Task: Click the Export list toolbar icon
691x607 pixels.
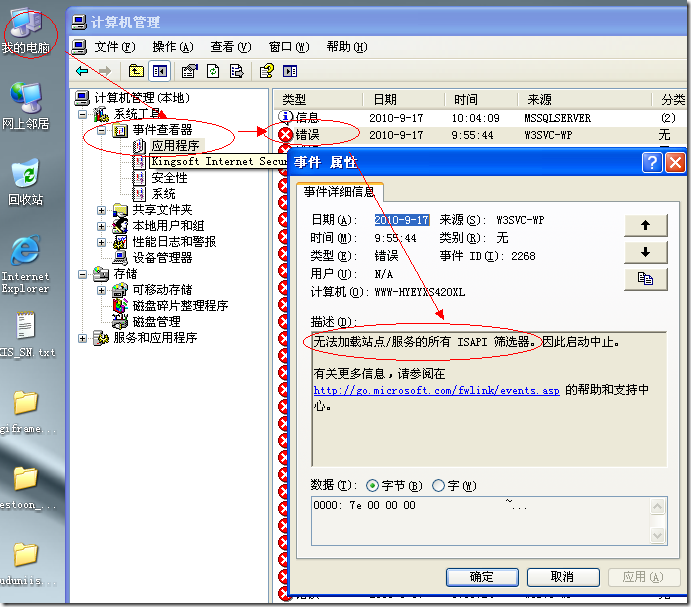Action: [x=236, y=71]
